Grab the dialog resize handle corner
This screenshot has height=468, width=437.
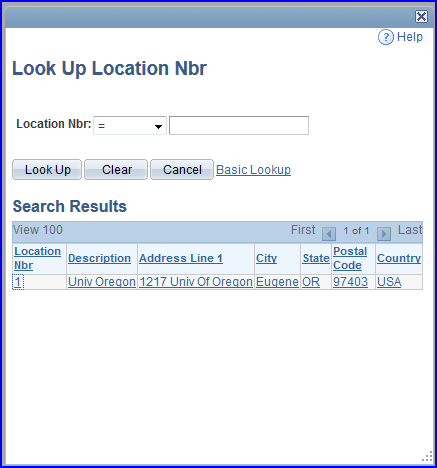[427, 457]
